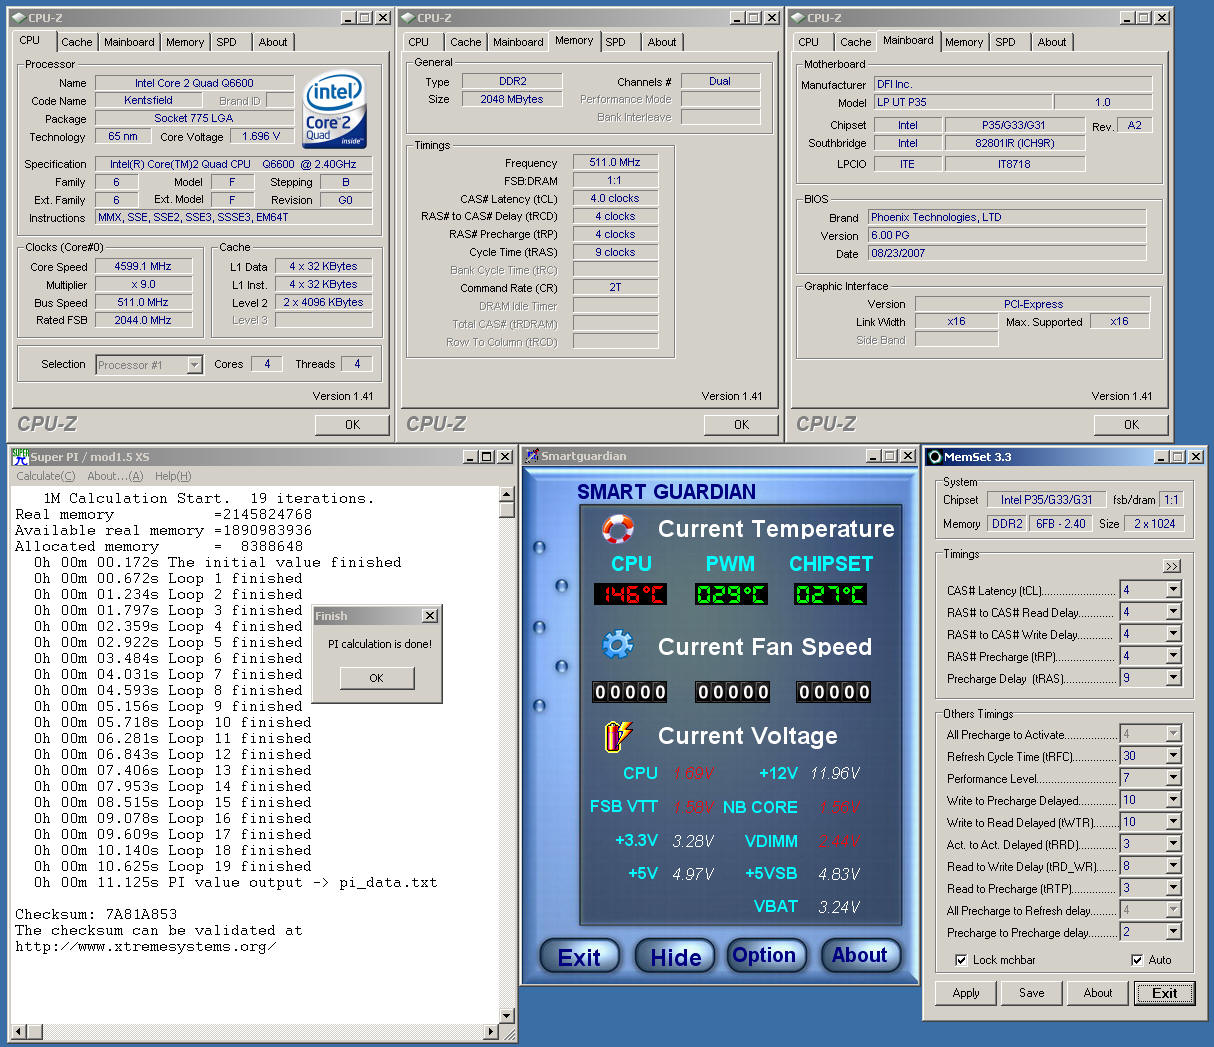Click the PWM temperature LED readout
Viewport: 1214px width, 1047px height.
pos(731,594)
